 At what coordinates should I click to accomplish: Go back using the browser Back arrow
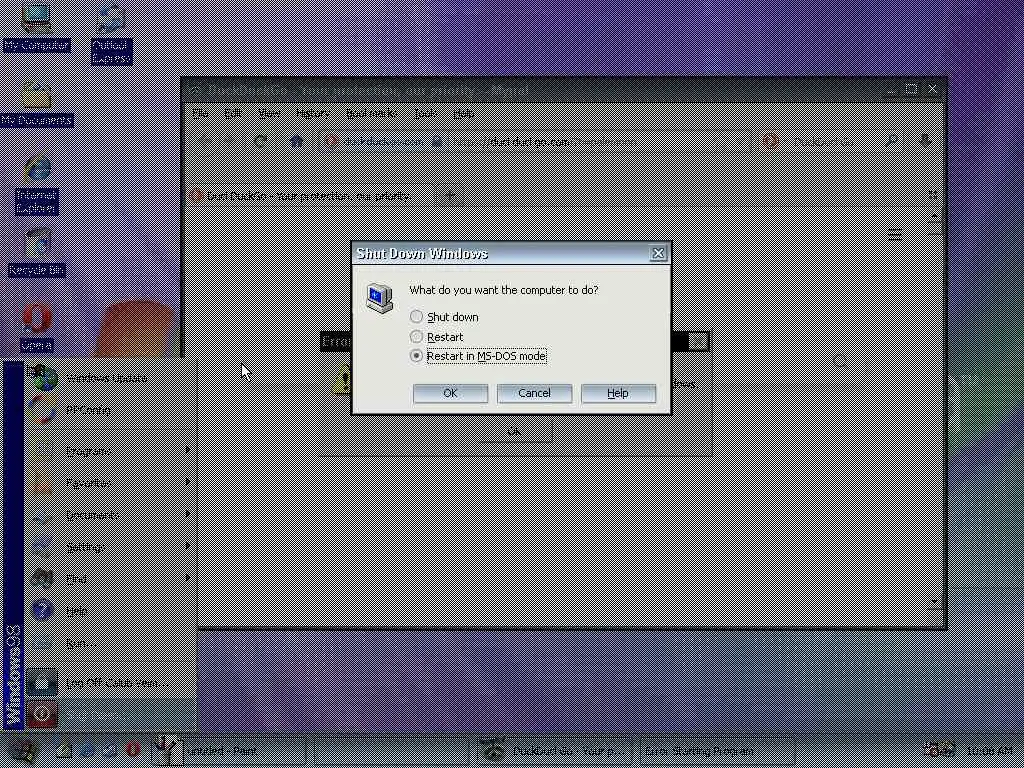(x=204, y=141)
